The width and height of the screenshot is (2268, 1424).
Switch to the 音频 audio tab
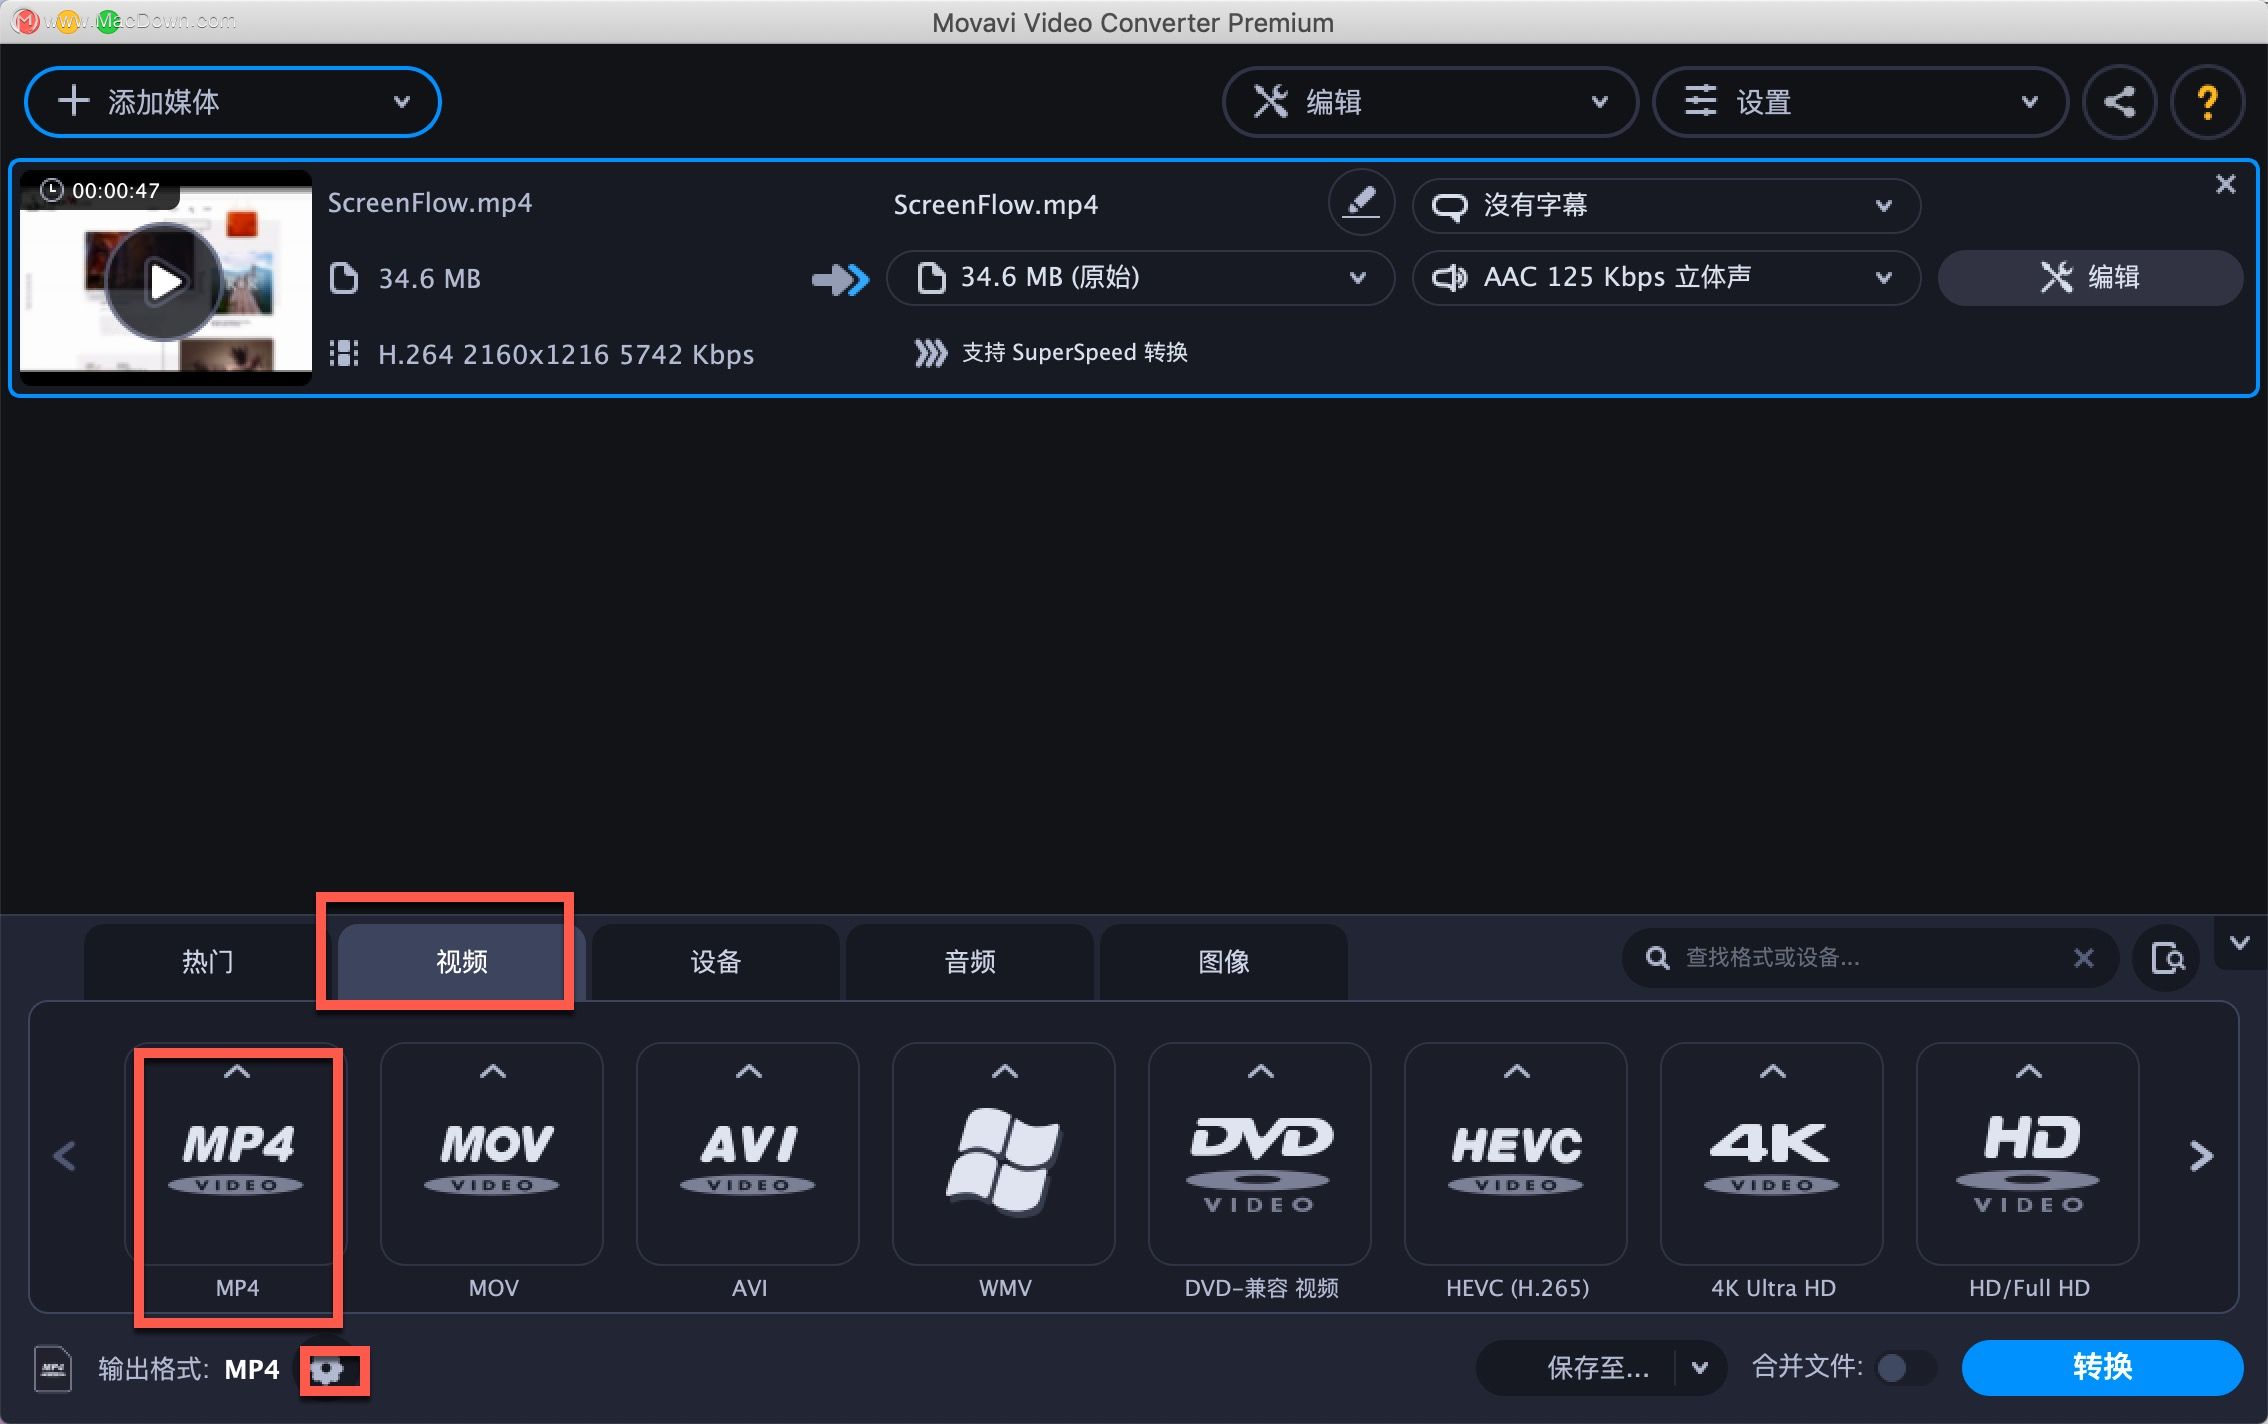tap(970, 962)
